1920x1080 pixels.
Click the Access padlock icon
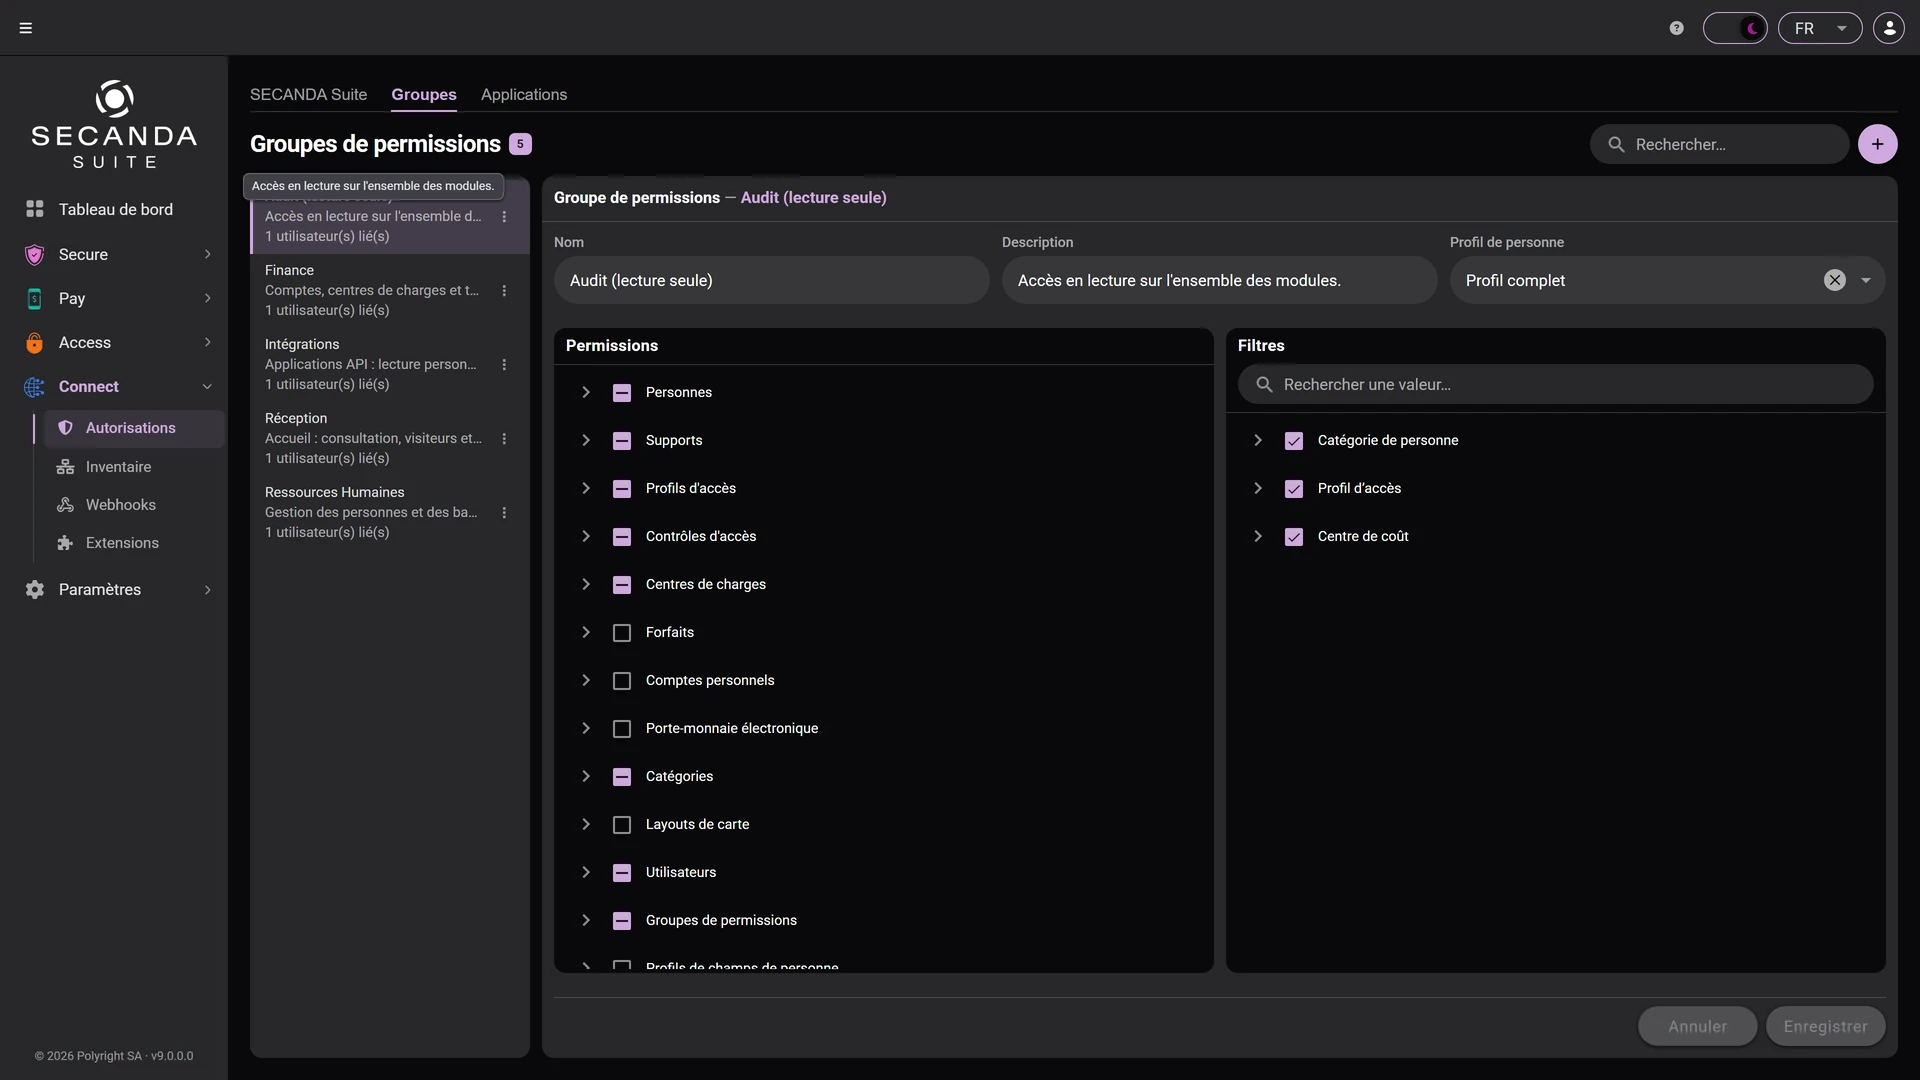tap(35, 342)
